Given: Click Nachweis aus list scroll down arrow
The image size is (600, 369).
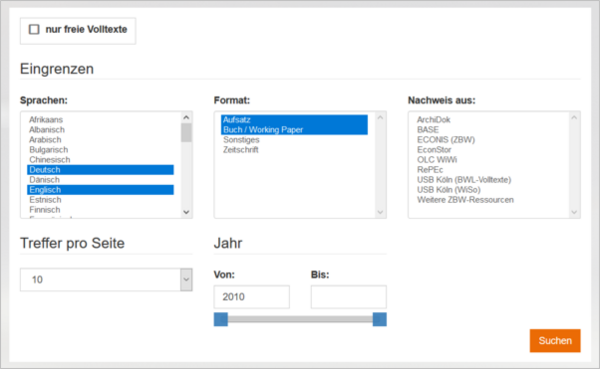Looking at the screenshot, I should click(x=574, y=212).
